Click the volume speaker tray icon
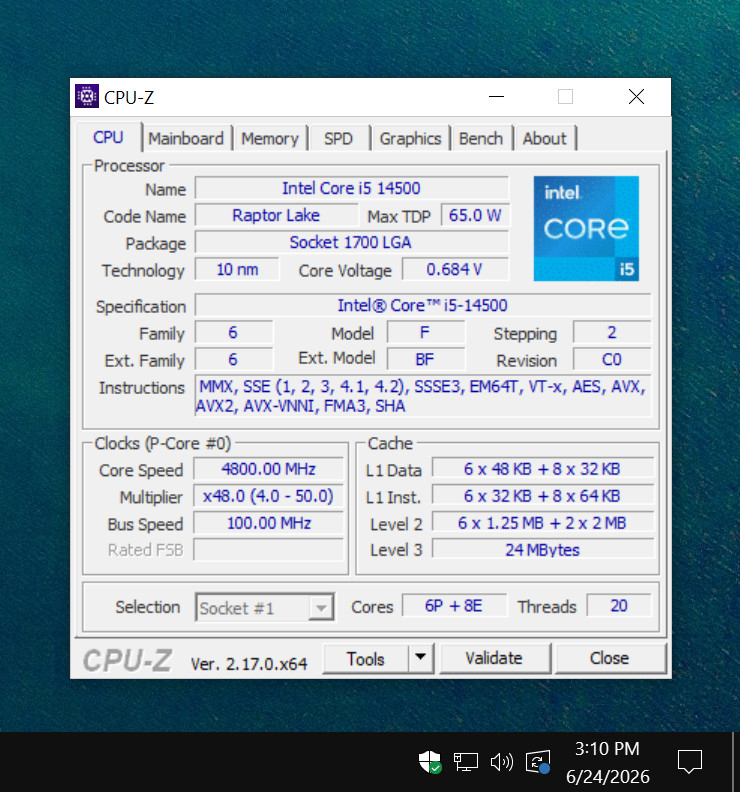This screenshot has width=740, height=792. pyautogui.click(x=502, y=762)
